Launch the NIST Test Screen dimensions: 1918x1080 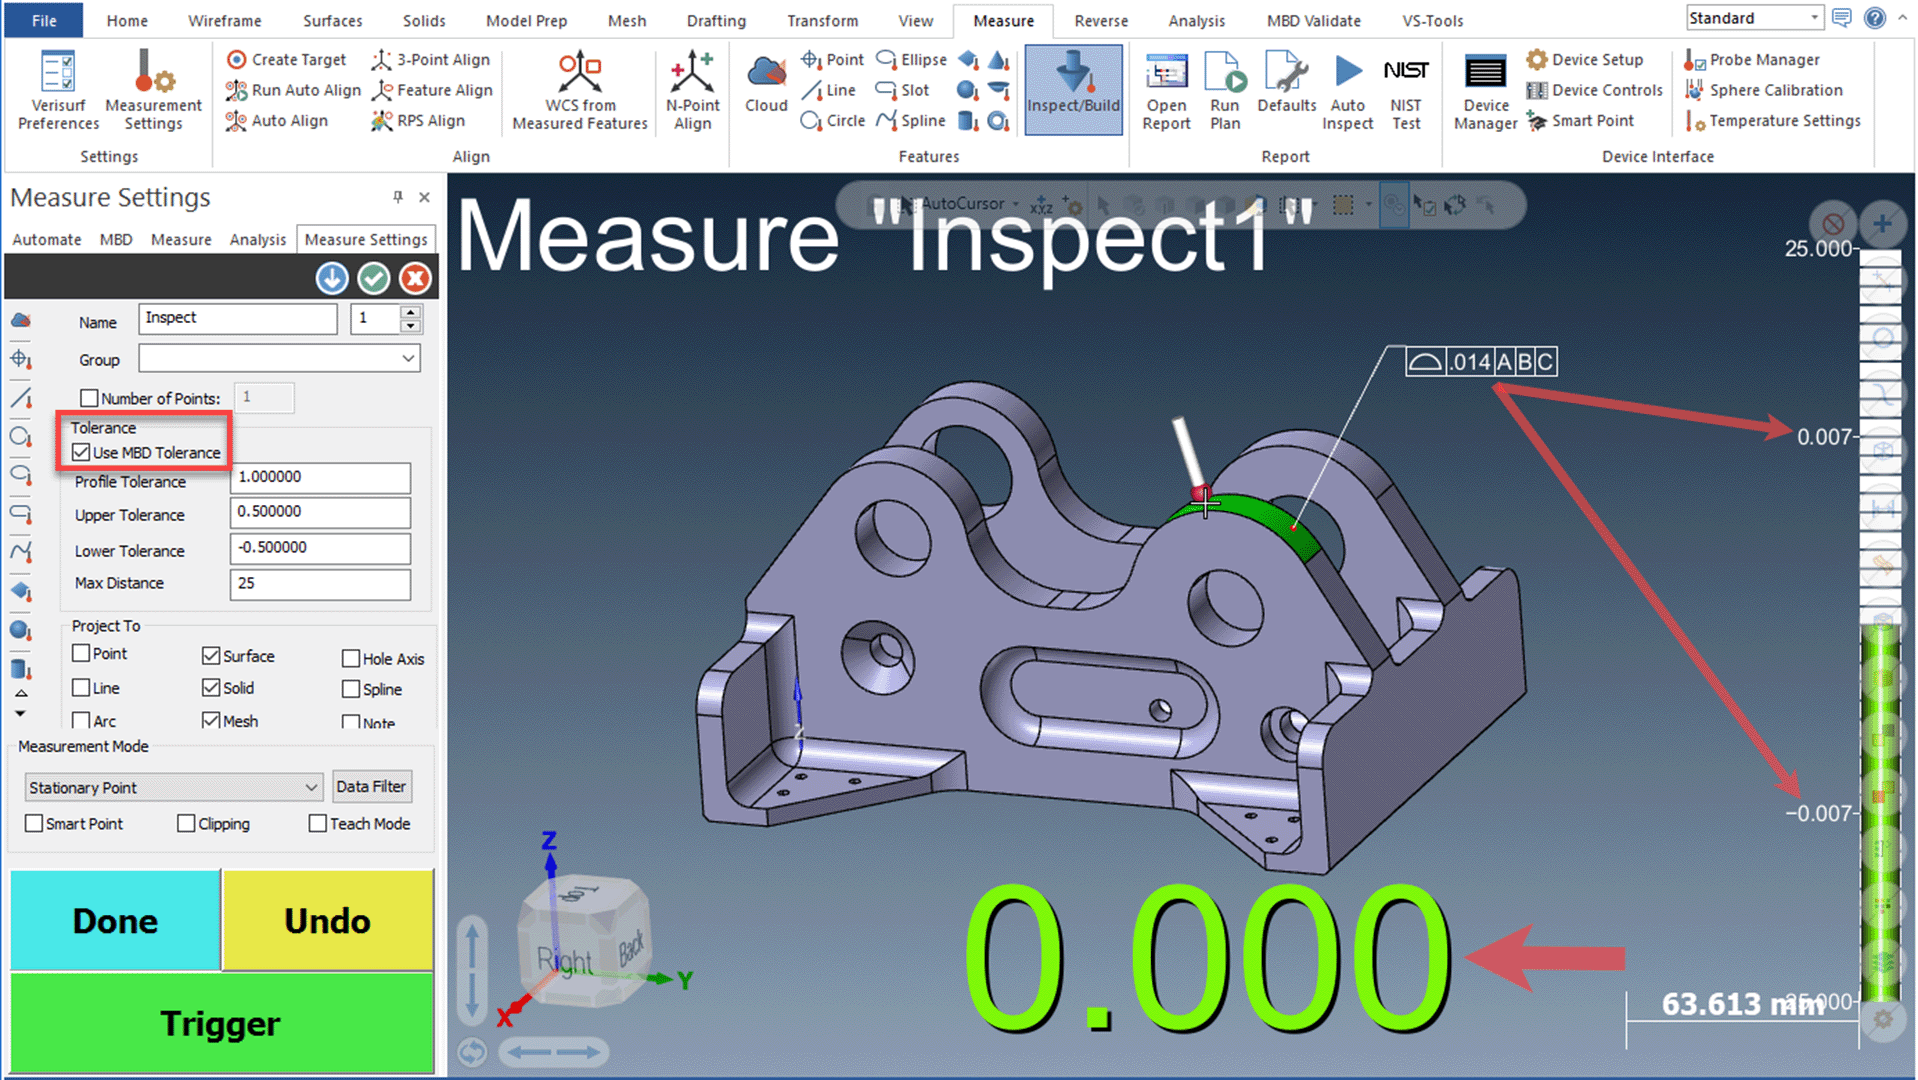coord(1405,90)
